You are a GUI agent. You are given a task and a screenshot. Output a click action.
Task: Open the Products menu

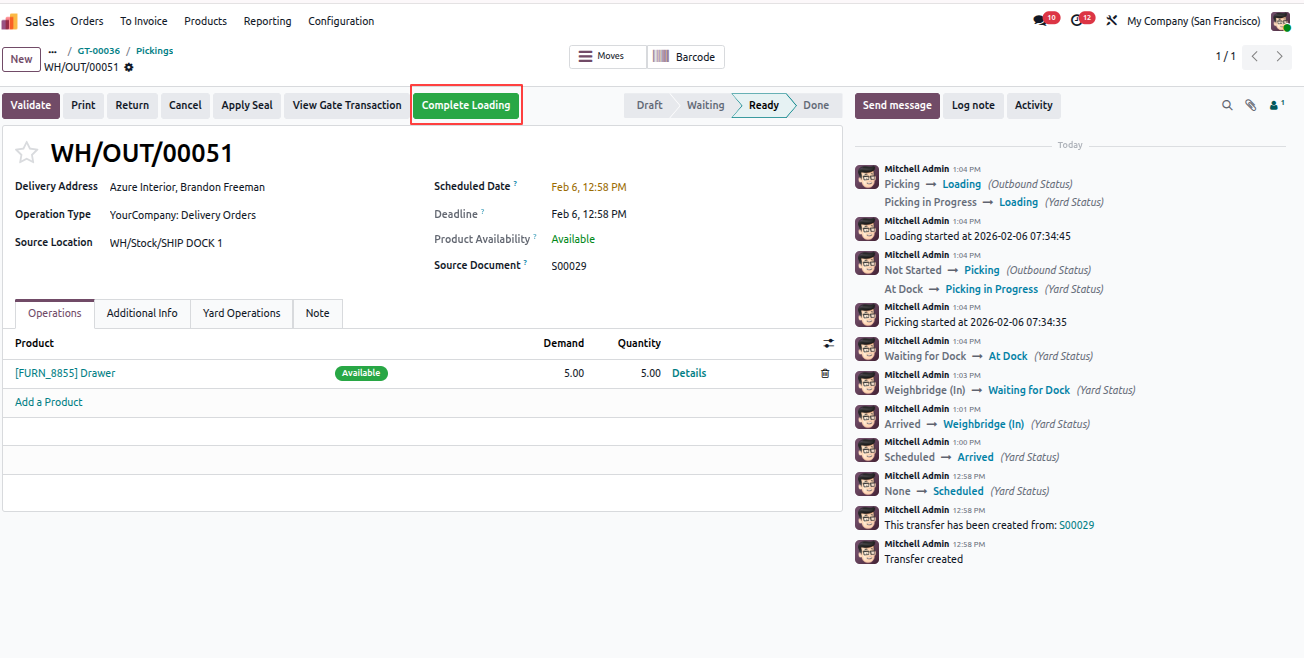click(205, 21)
